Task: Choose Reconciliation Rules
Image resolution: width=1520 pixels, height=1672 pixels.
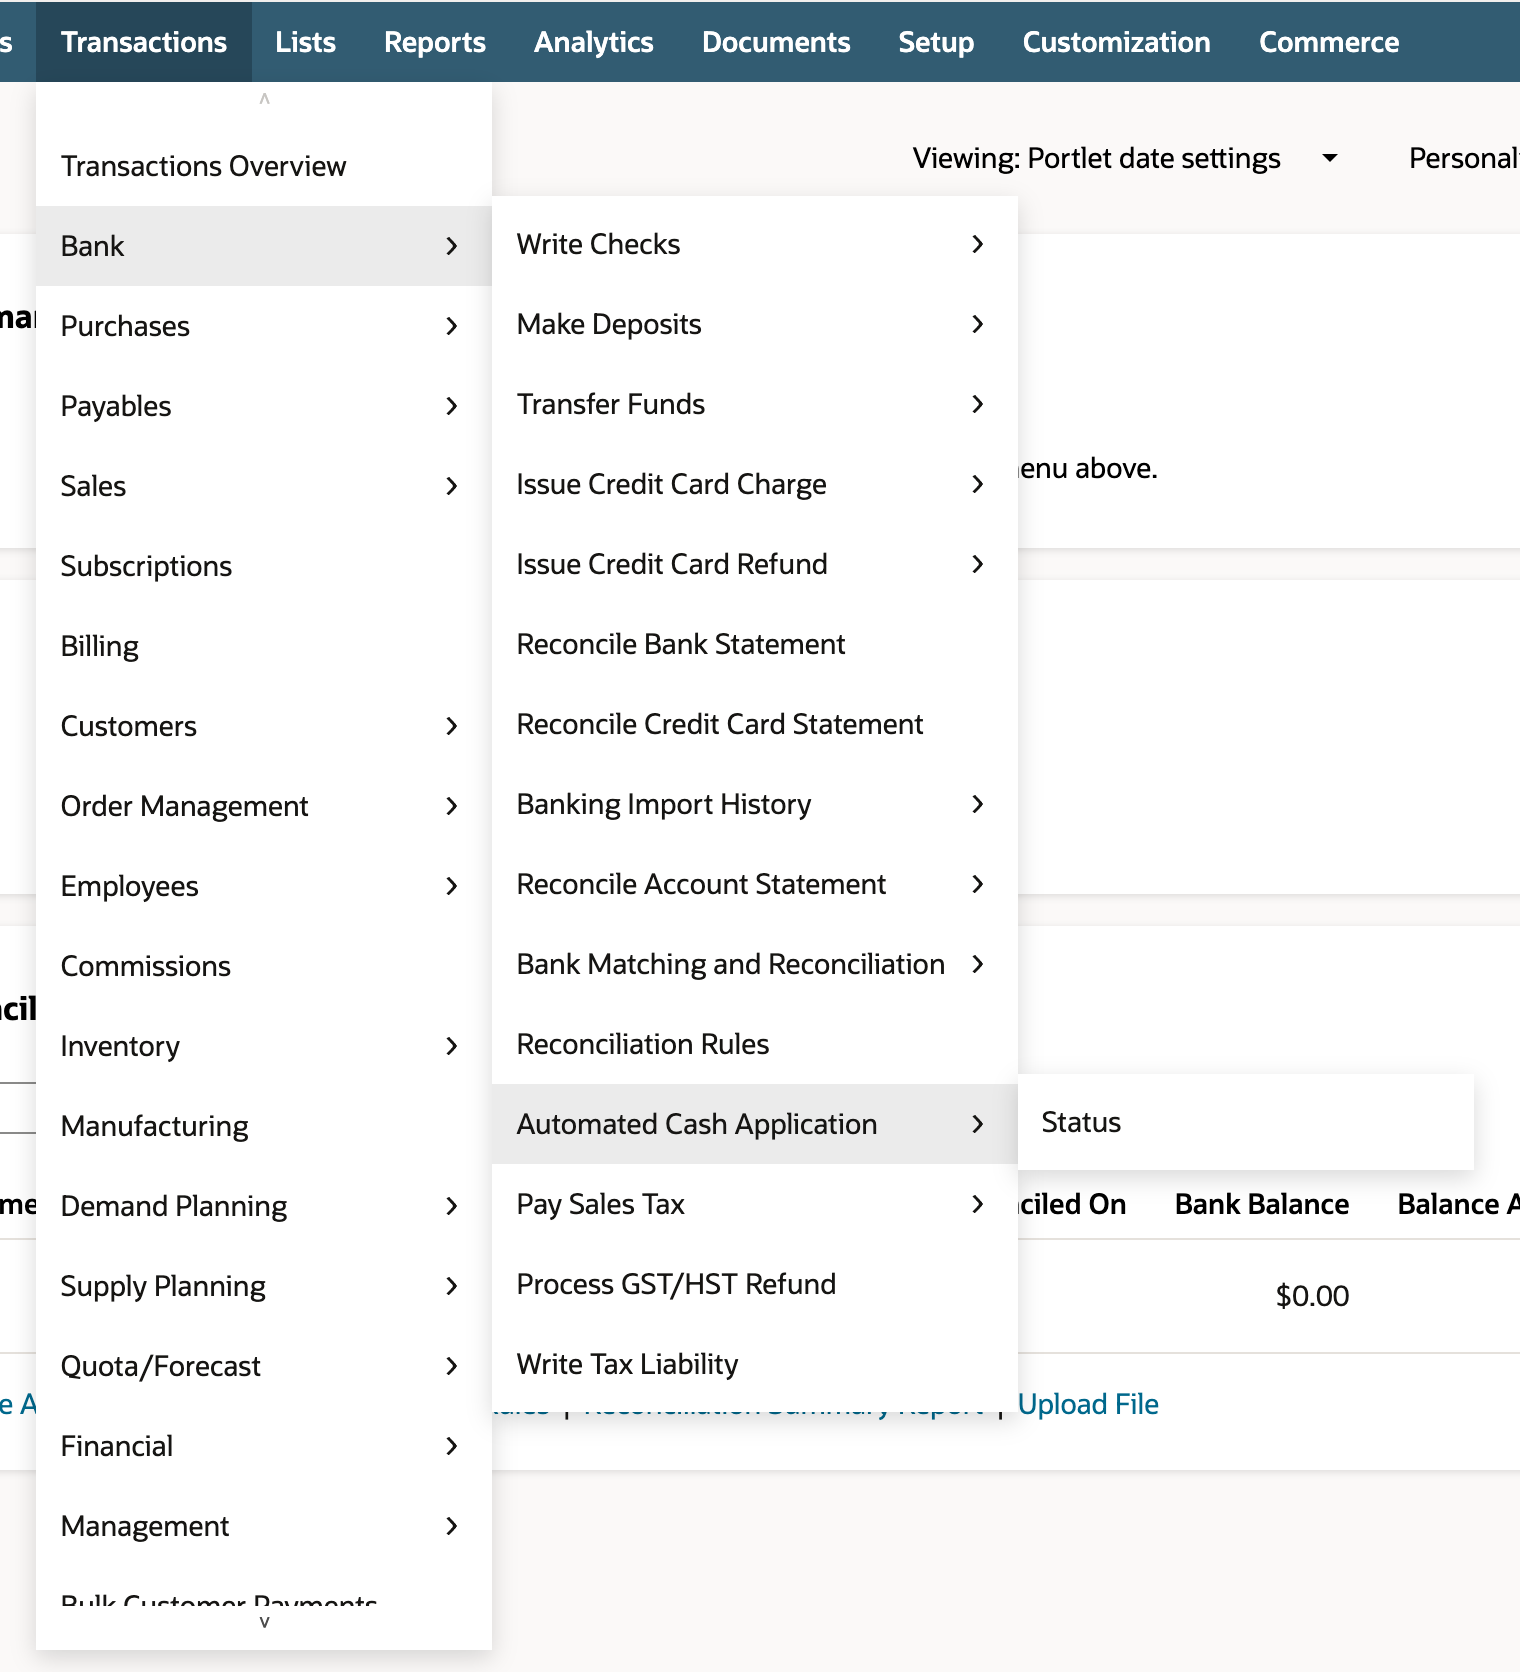Action: pyautogui.click(x=755, y=1044)
